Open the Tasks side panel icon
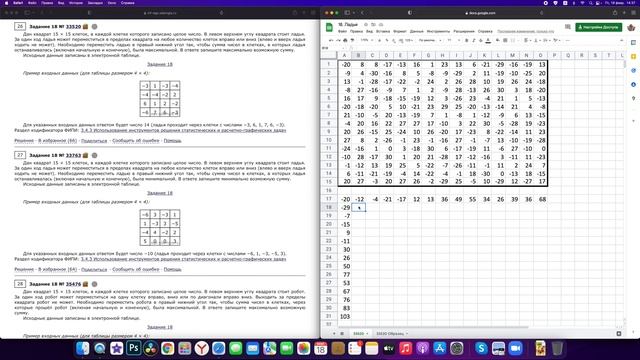This screenshot has width=640, height=360. [x=633, y=70]
